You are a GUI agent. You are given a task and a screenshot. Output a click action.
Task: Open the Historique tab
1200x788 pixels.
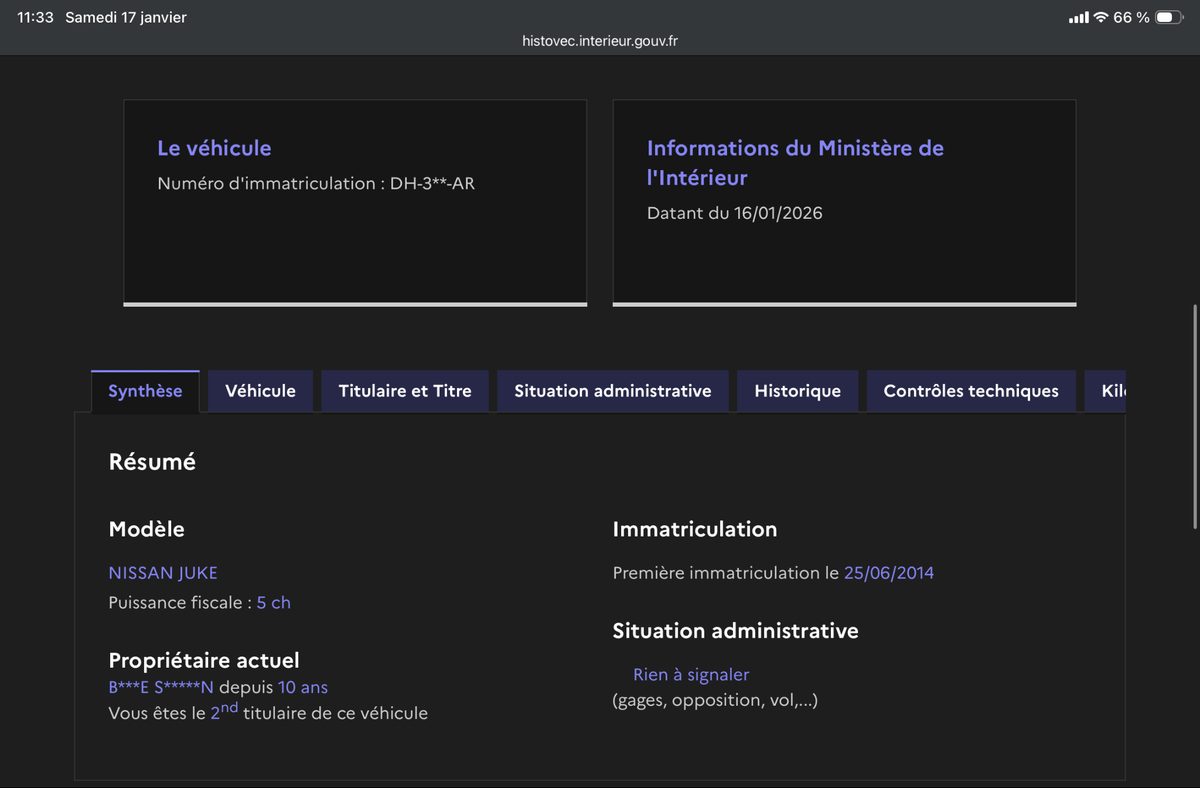click(x=797, y=391)
